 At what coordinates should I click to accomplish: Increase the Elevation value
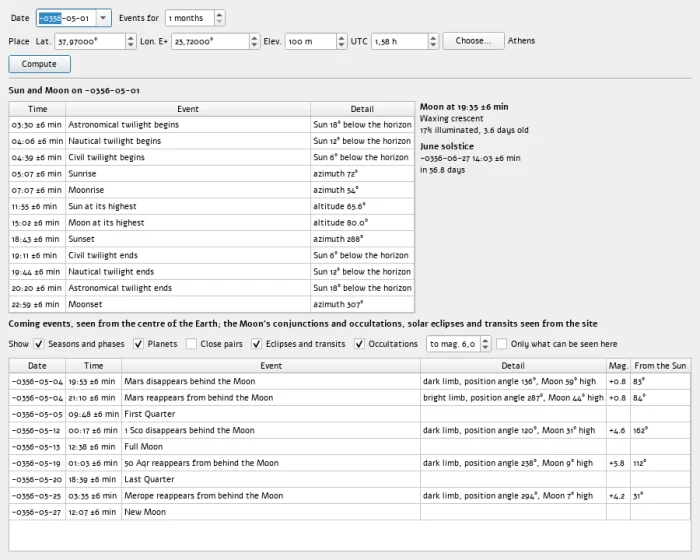(341, 38)
